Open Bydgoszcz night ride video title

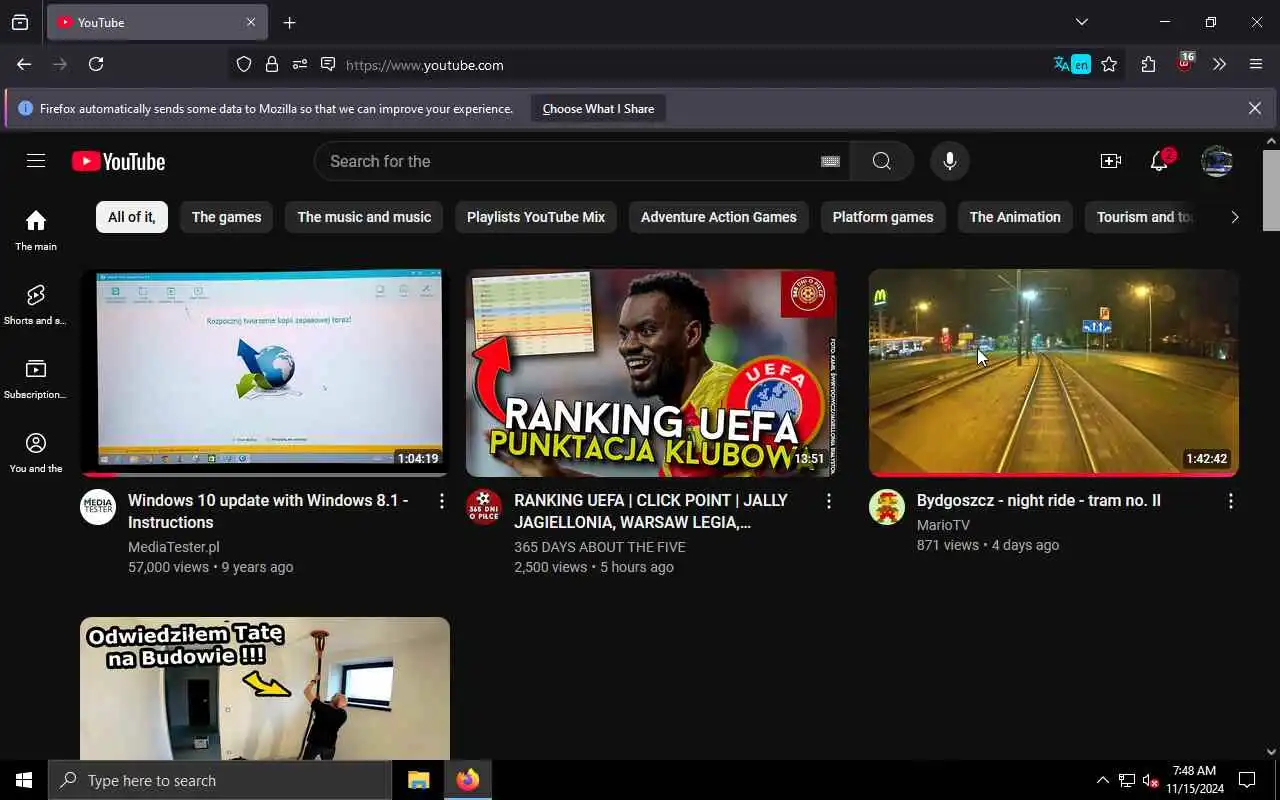(1039, 500)
